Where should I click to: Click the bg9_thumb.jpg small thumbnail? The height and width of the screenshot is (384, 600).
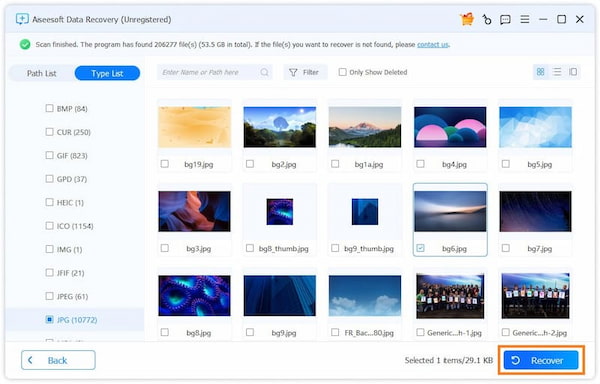tap(365, 212)
